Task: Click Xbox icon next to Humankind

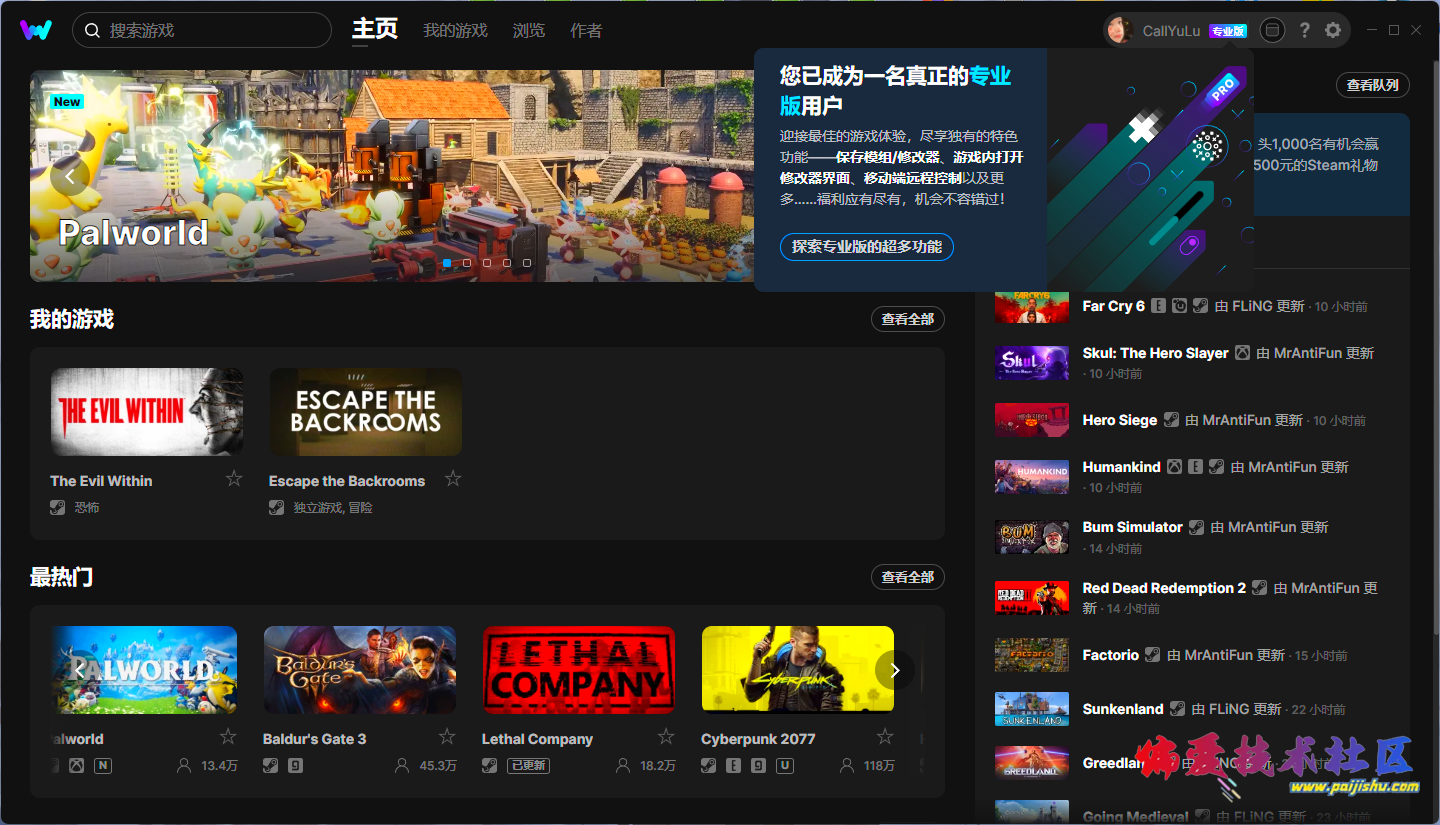Action: 1174,467
